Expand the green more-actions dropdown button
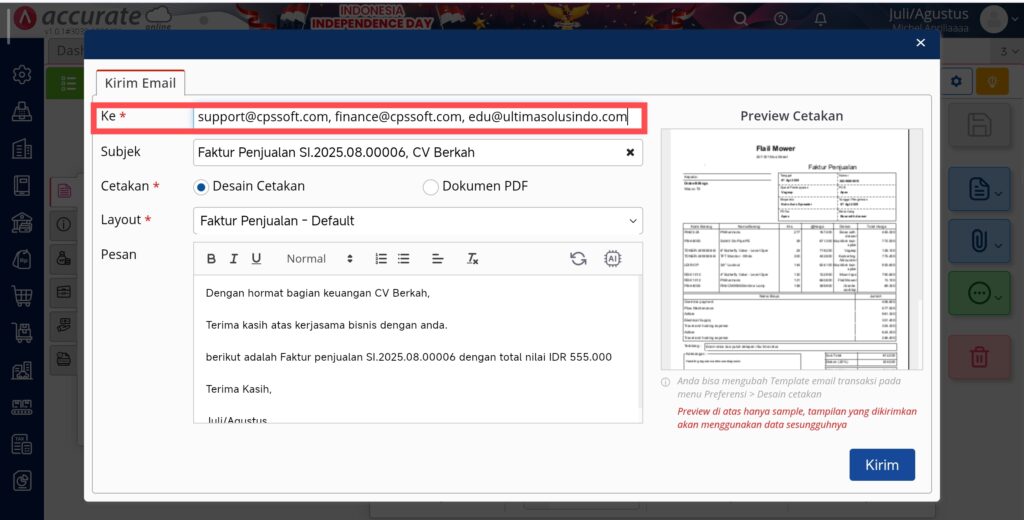1024x520 pixels. [x=979, y=293]
